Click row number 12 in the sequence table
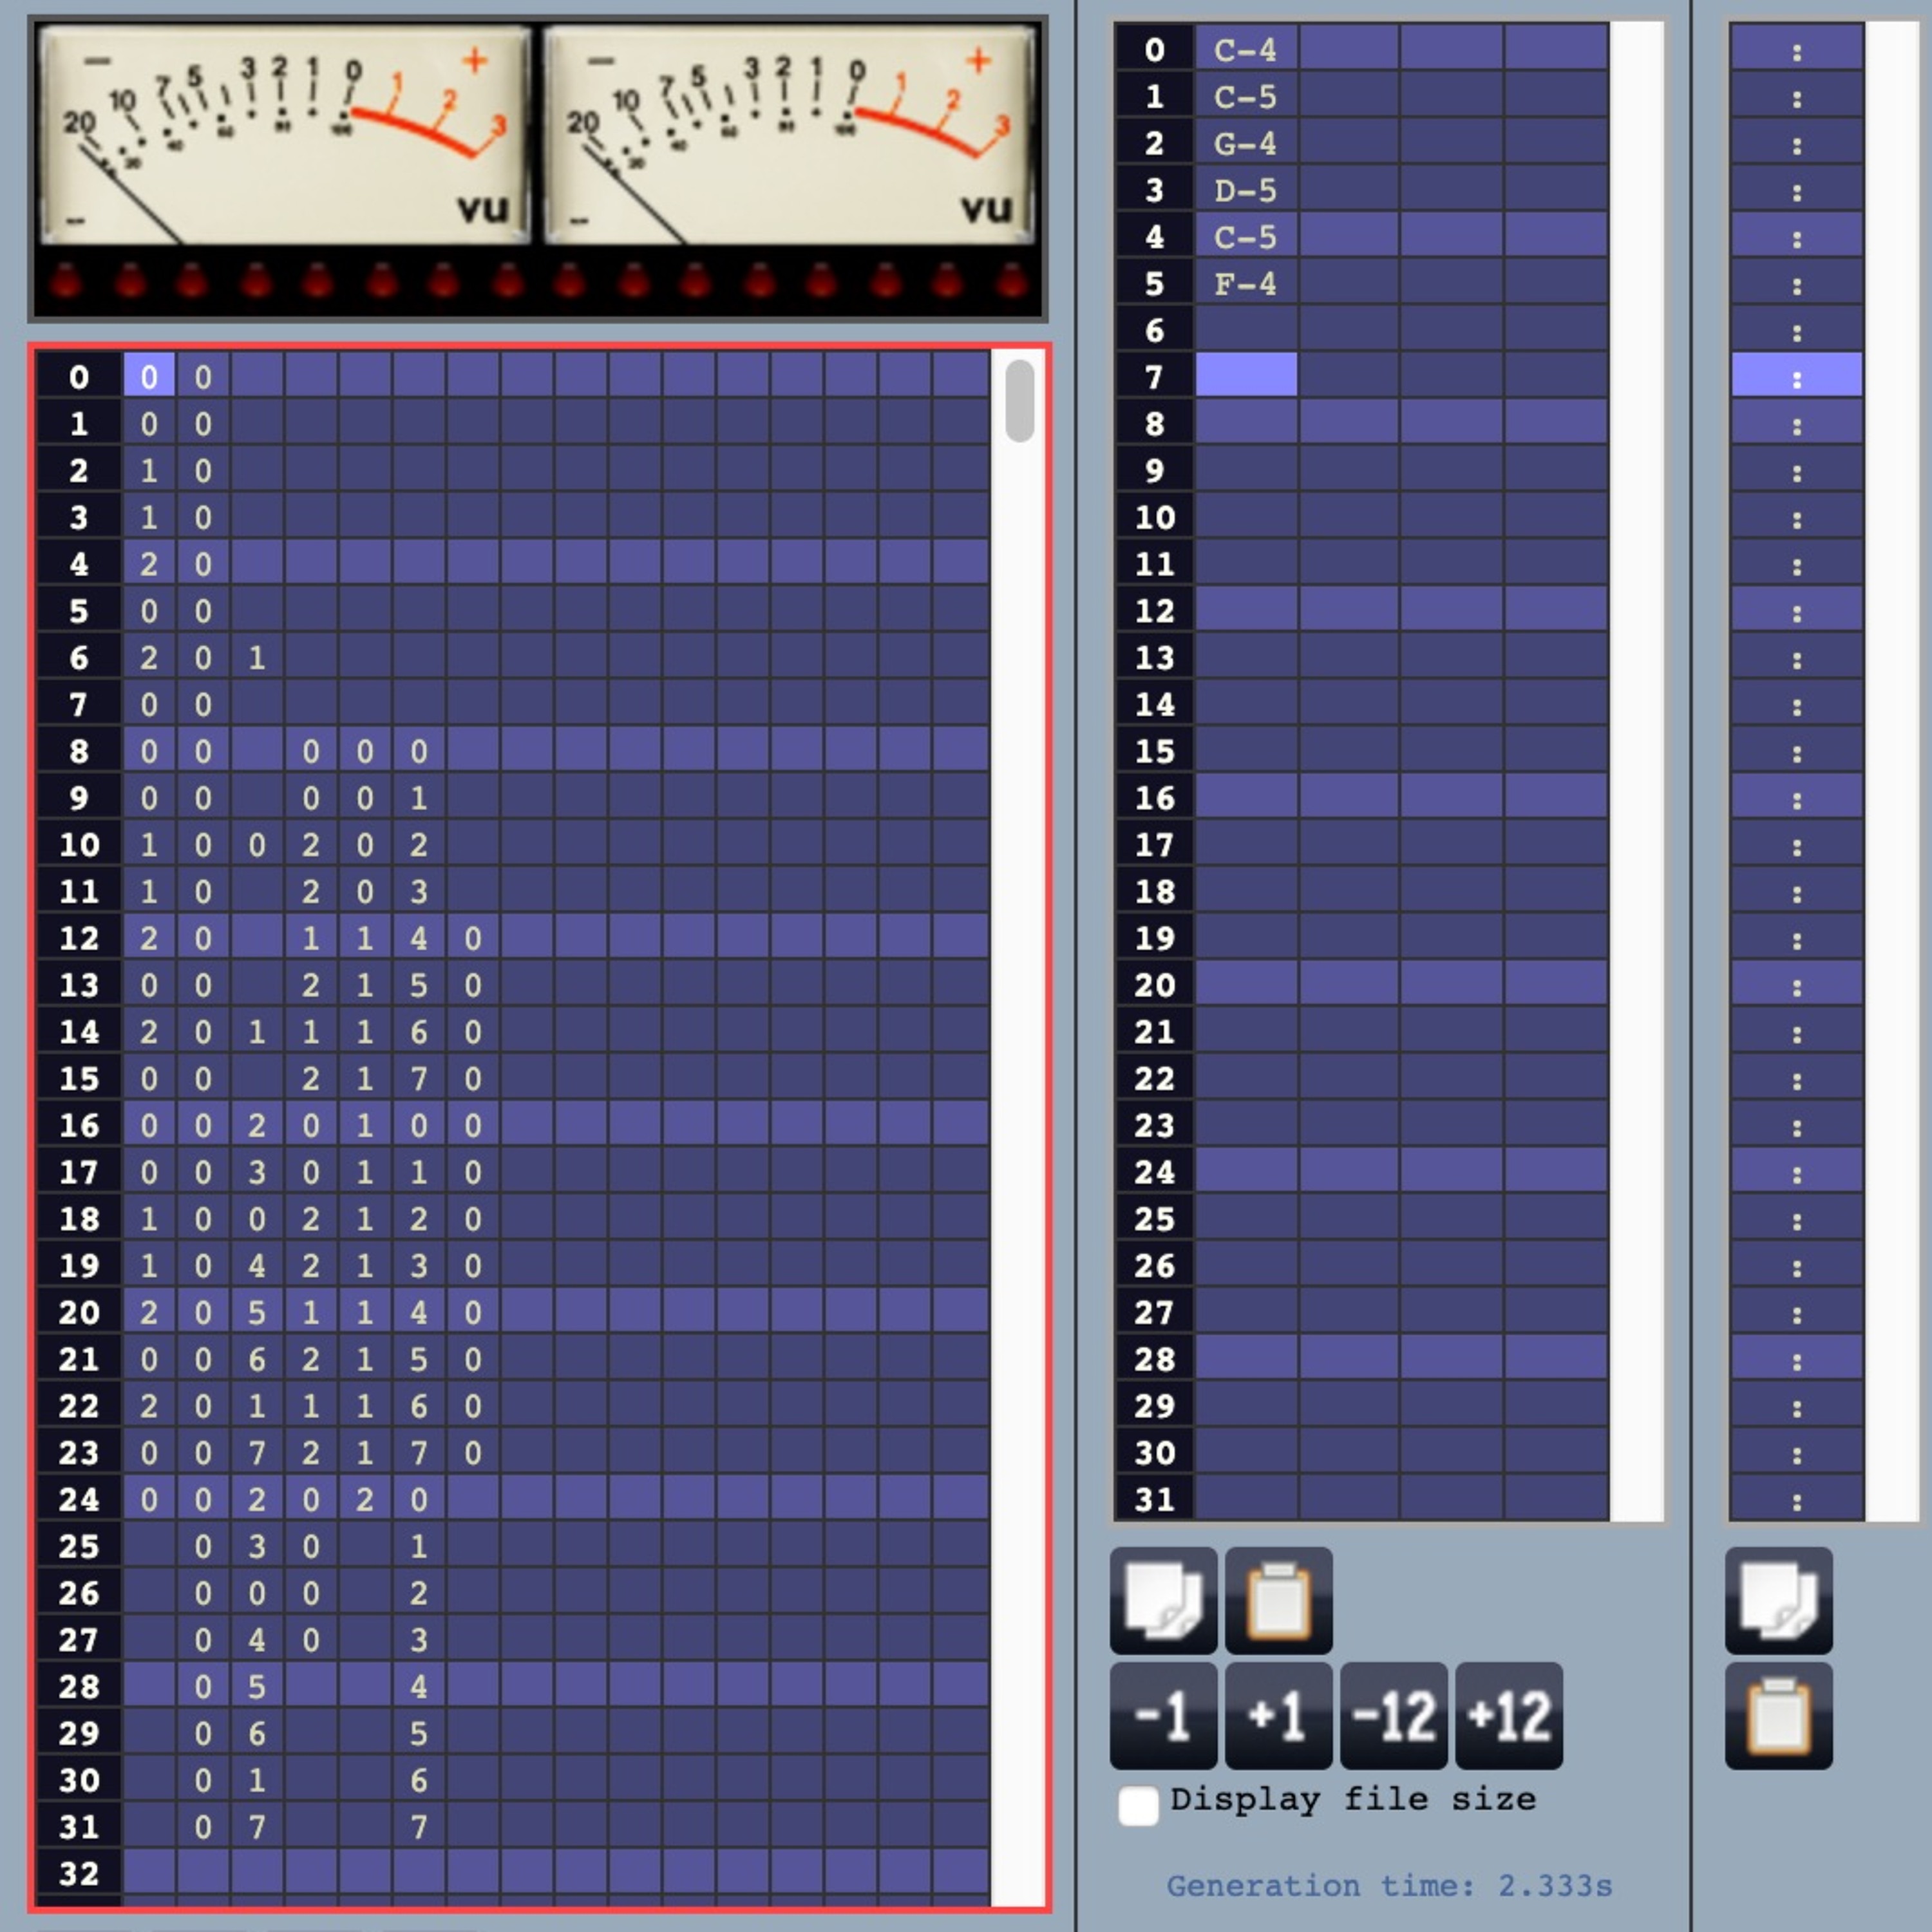Screen dimensions: 1932x1932 pos(79,937)
